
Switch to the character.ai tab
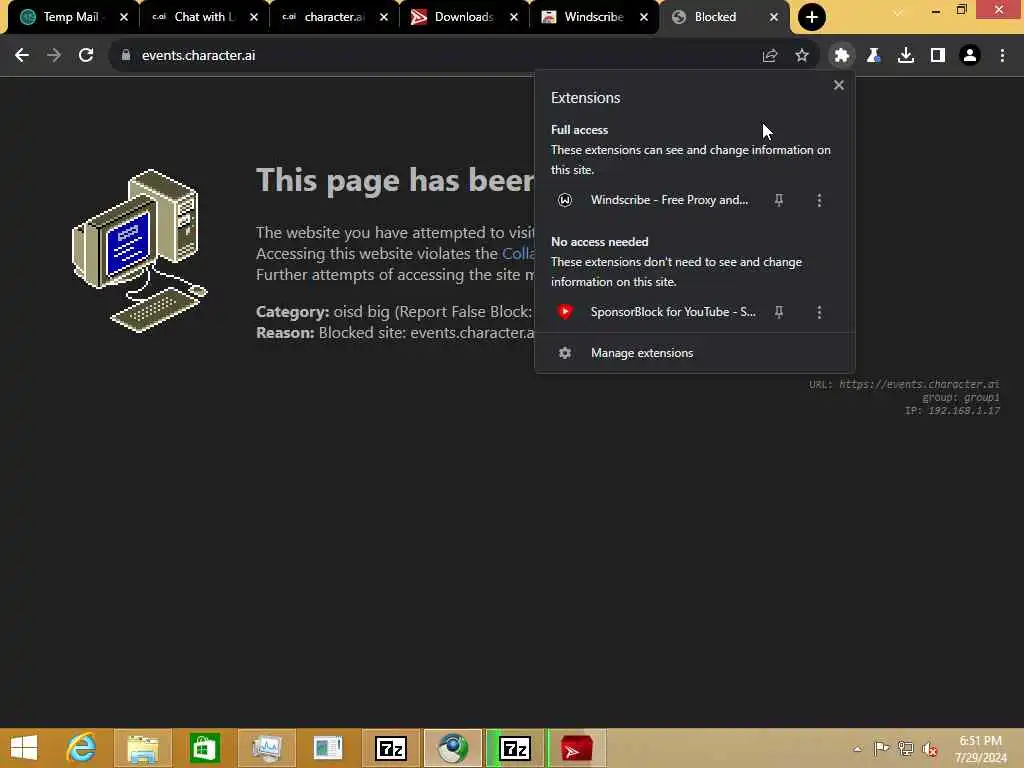(x=333, y=17)
